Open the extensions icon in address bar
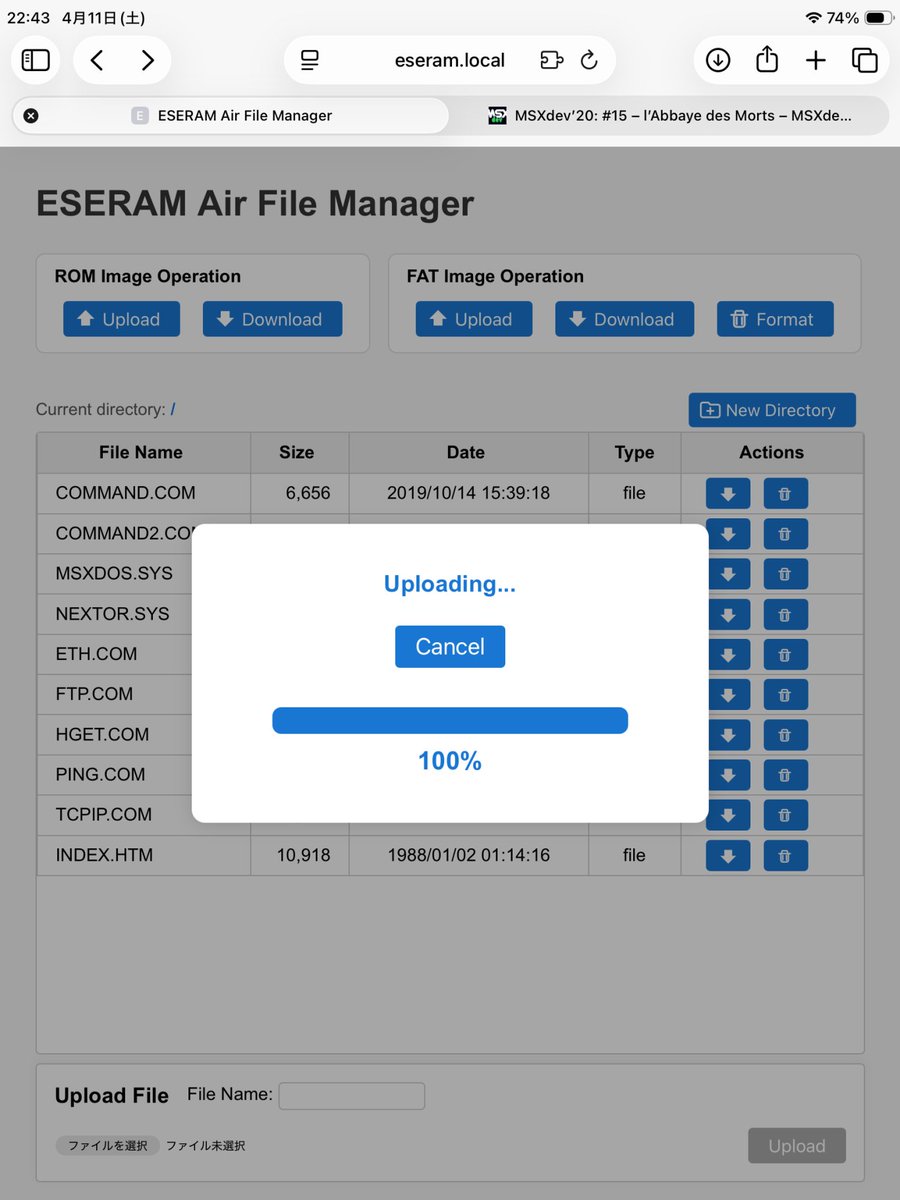900x1200 pixels. 551,60
